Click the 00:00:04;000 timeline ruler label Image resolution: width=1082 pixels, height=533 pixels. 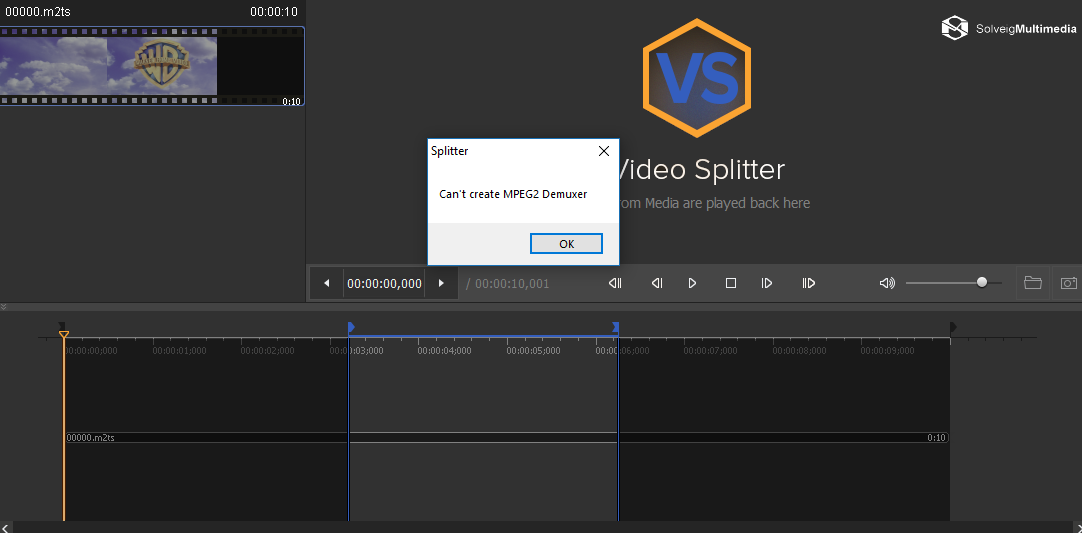point(444,351)
